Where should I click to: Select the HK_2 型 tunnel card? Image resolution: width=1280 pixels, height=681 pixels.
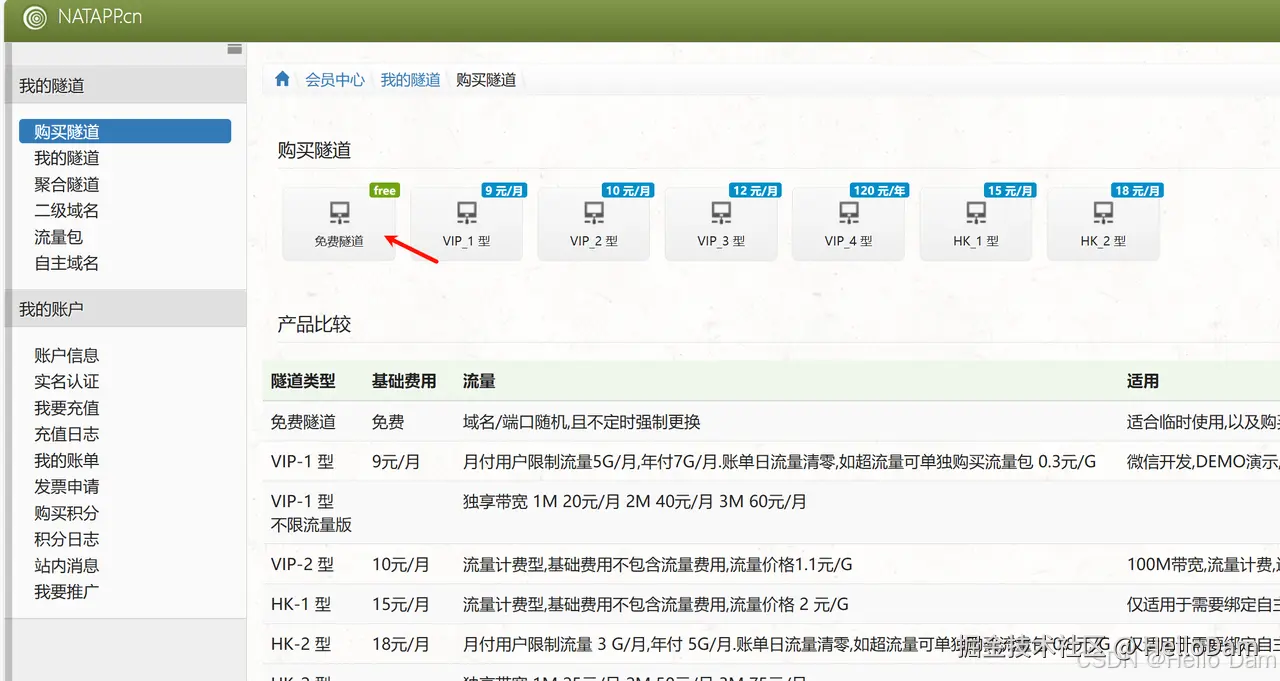pos(1103,224)
